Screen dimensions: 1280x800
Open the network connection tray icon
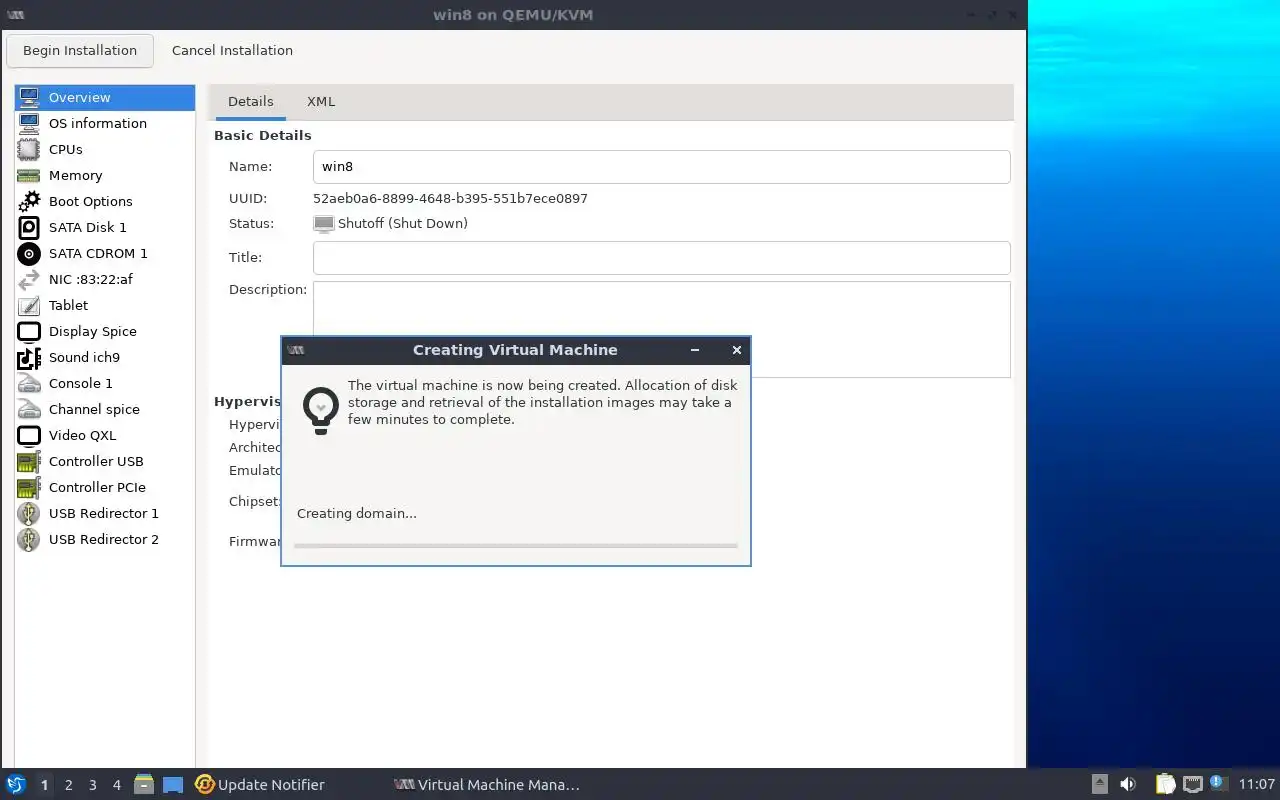pos(1192,784)
